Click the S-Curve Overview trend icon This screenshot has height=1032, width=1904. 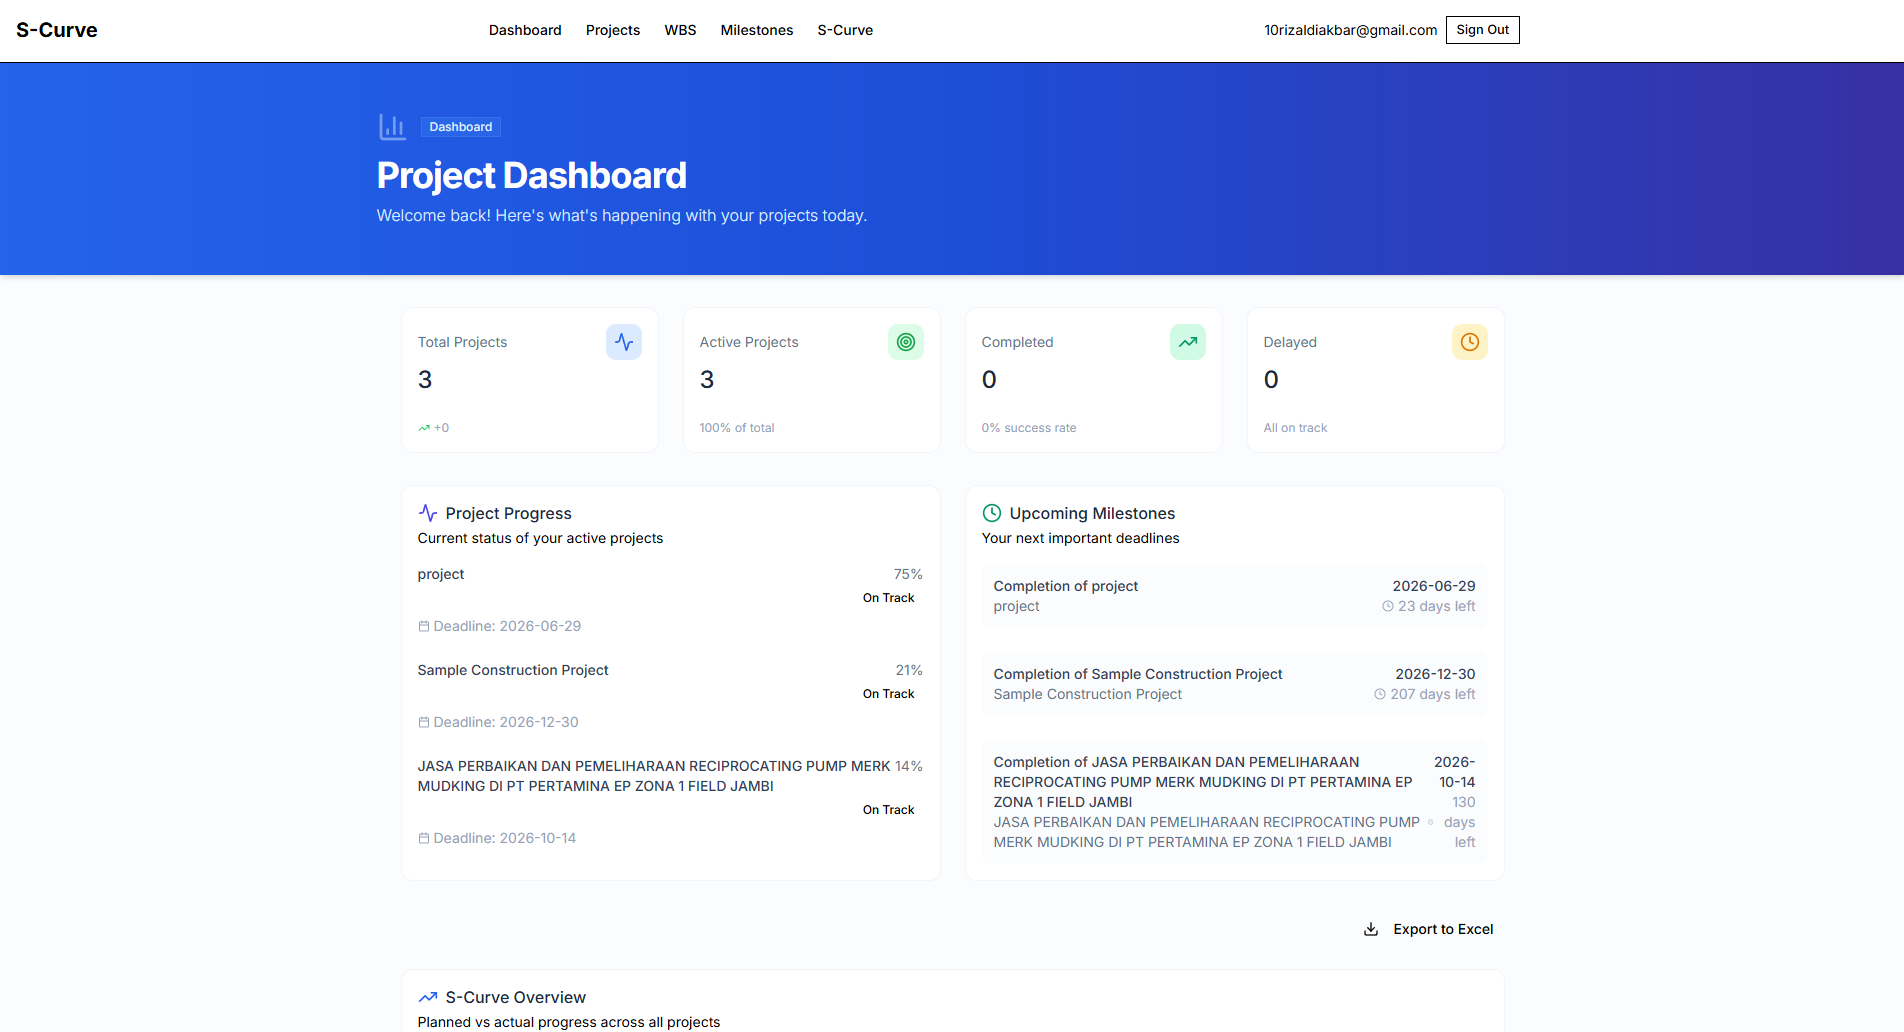(x=428, y=997)
